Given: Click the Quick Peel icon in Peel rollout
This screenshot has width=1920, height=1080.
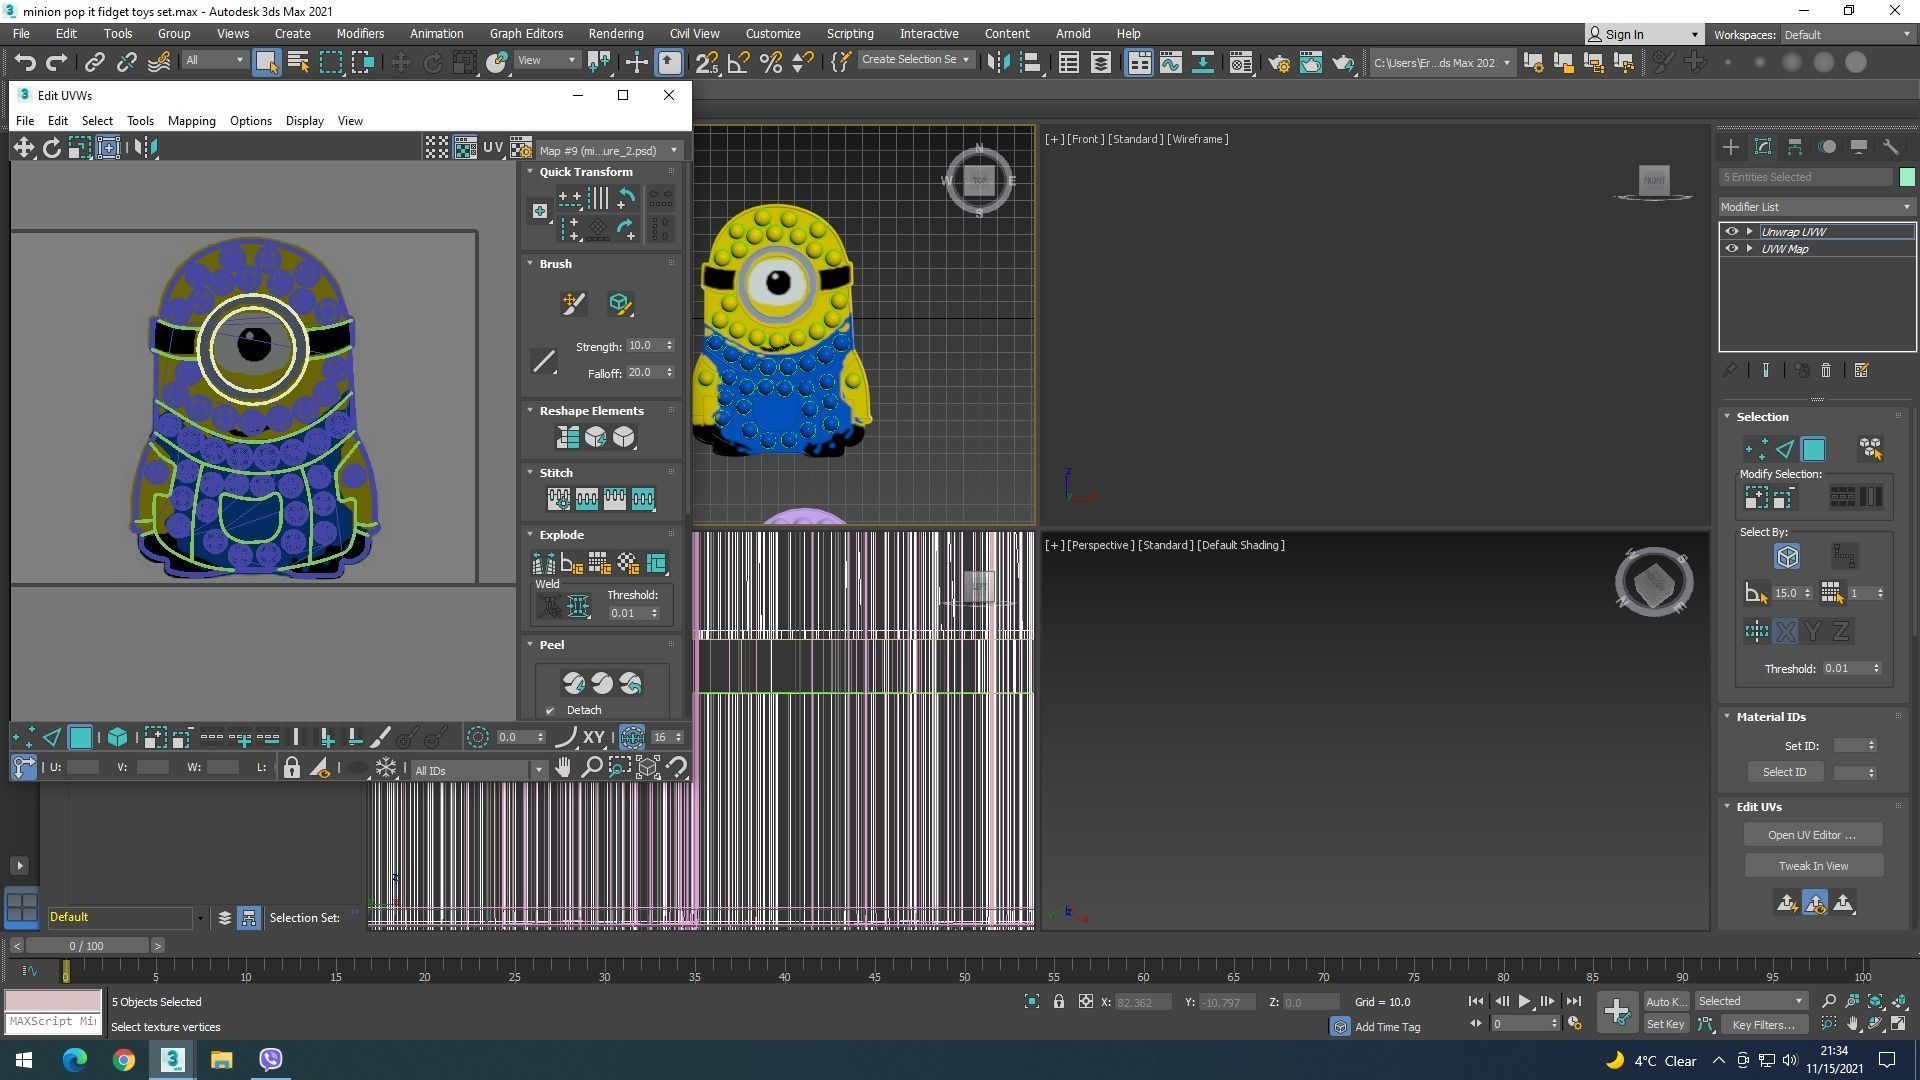Looking at the screenshot, I should click(574, 683).
